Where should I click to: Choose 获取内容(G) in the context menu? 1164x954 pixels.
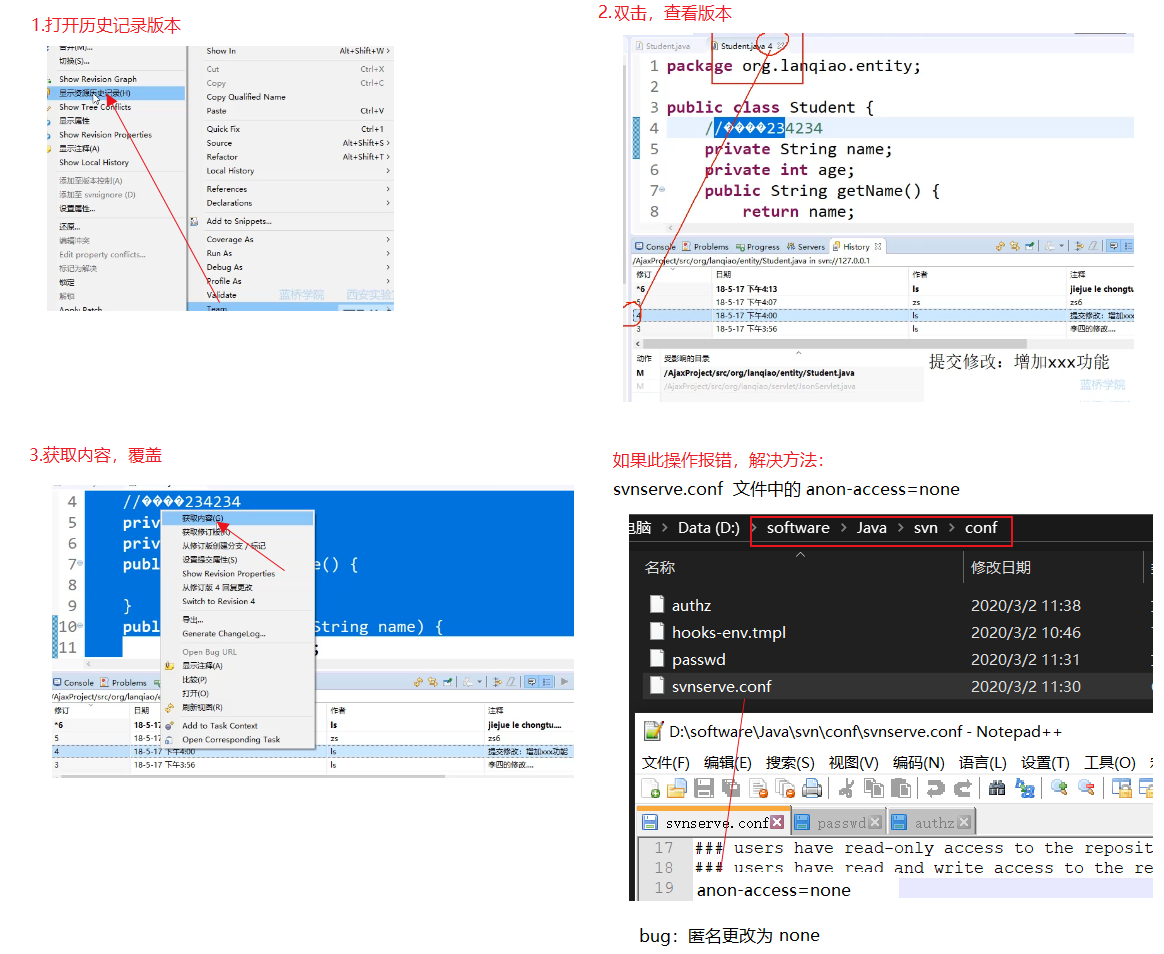coord(202,519)
